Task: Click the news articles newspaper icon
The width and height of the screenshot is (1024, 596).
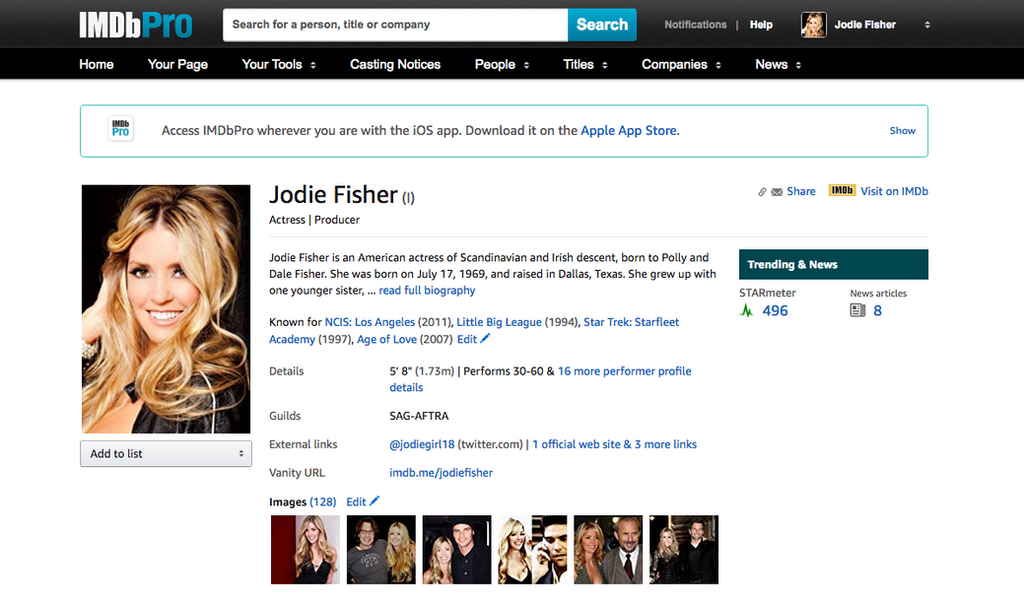Action: coord(857,311)
